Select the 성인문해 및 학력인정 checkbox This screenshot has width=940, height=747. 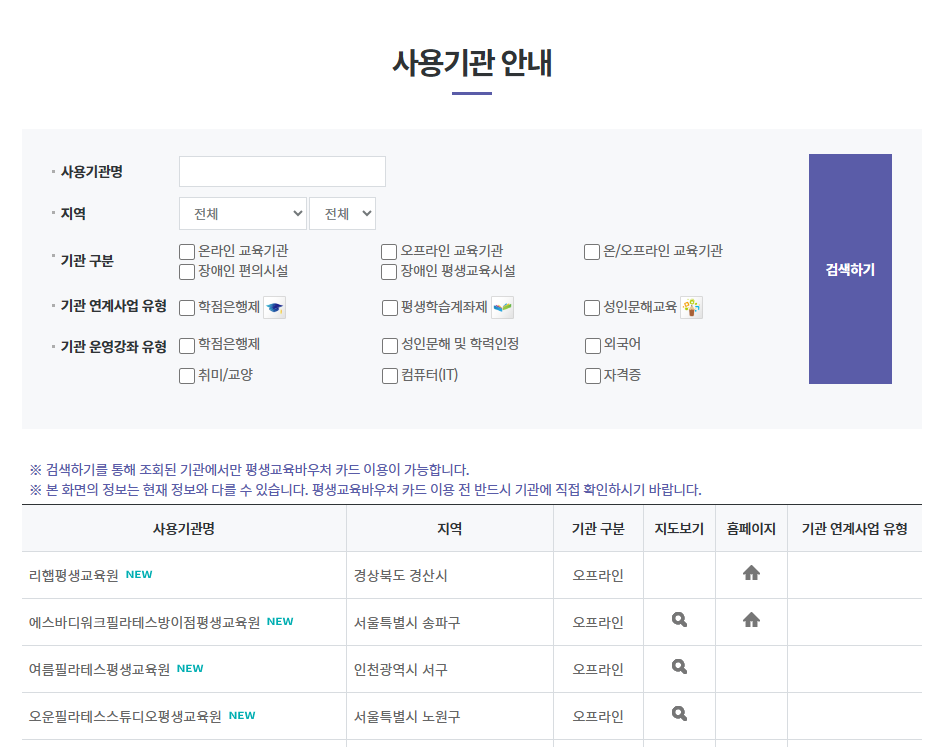[x=388, y=346]
